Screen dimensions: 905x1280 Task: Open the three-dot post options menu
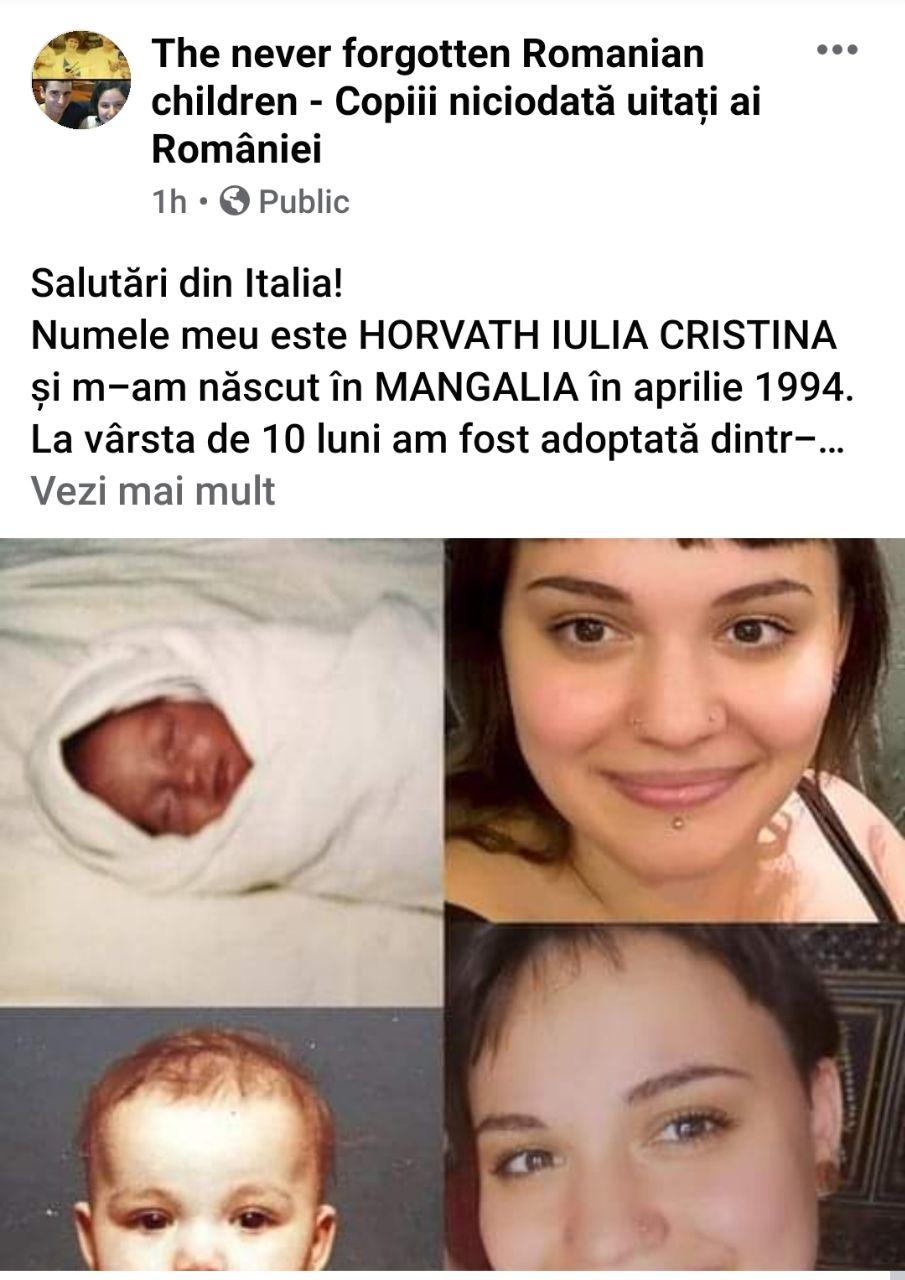837,50
